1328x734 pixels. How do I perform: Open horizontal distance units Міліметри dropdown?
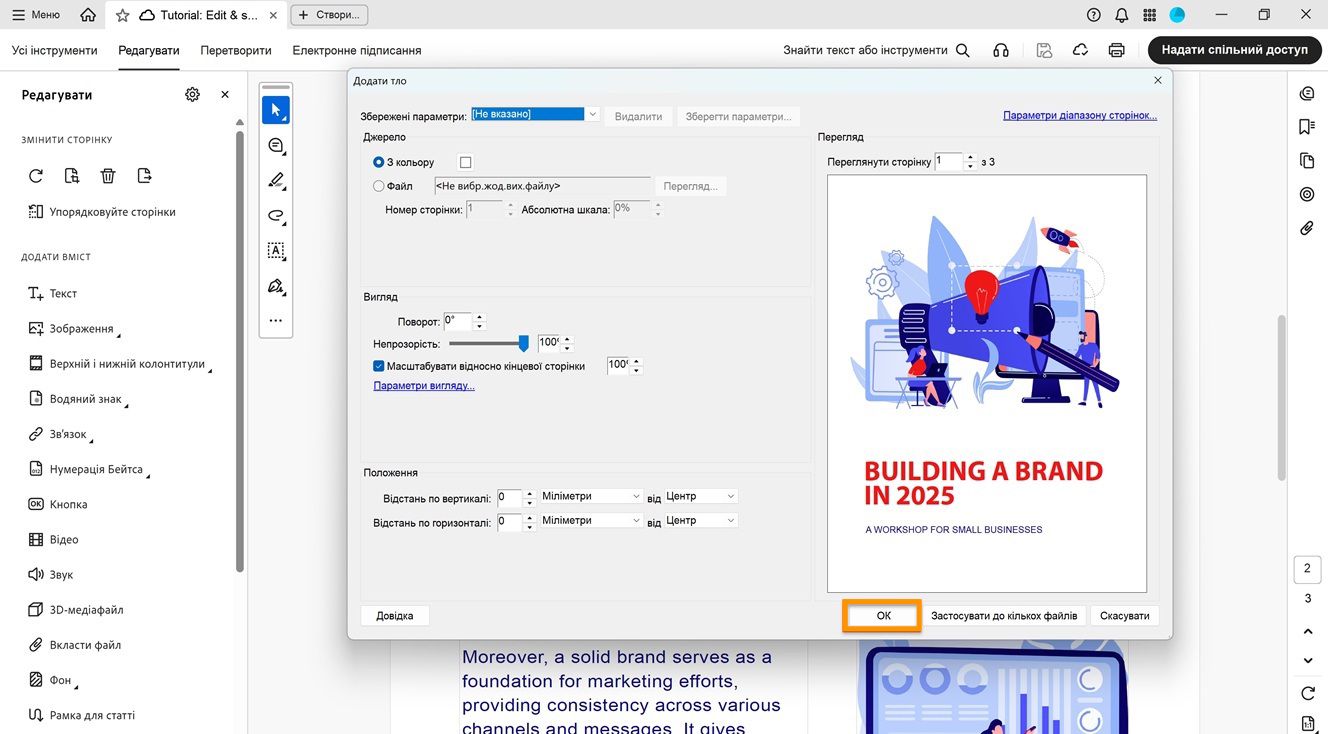click(x=591, y=520)
